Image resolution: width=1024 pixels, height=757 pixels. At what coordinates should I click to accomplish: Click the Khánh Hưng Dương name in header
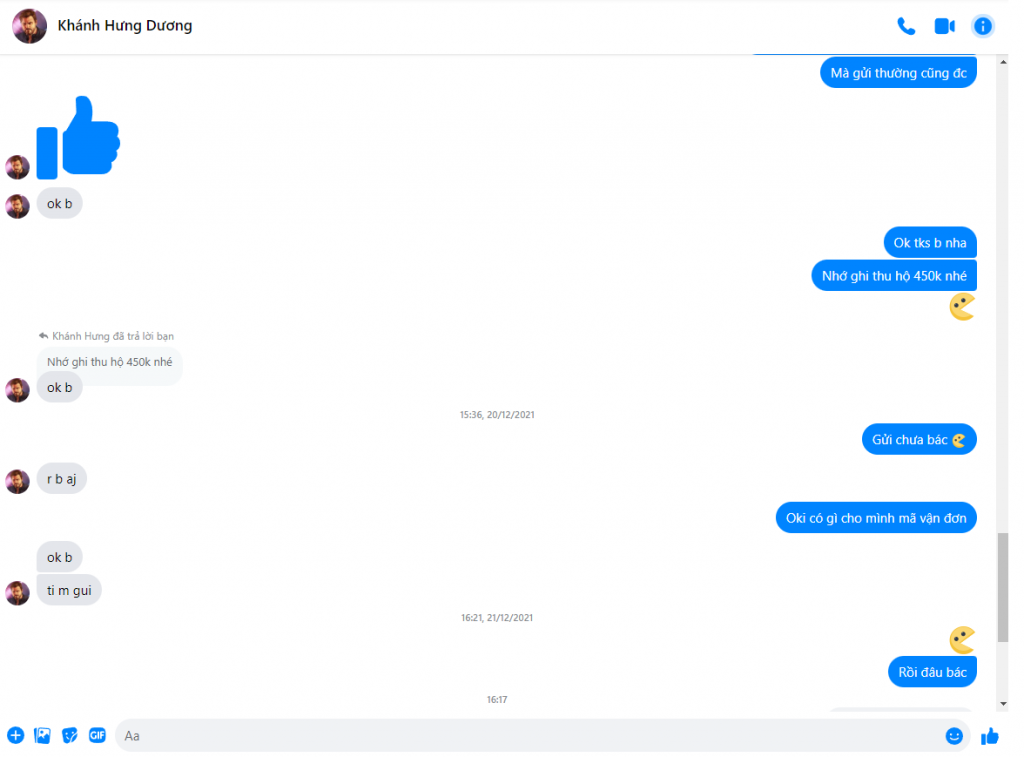(x=125, y=25)
